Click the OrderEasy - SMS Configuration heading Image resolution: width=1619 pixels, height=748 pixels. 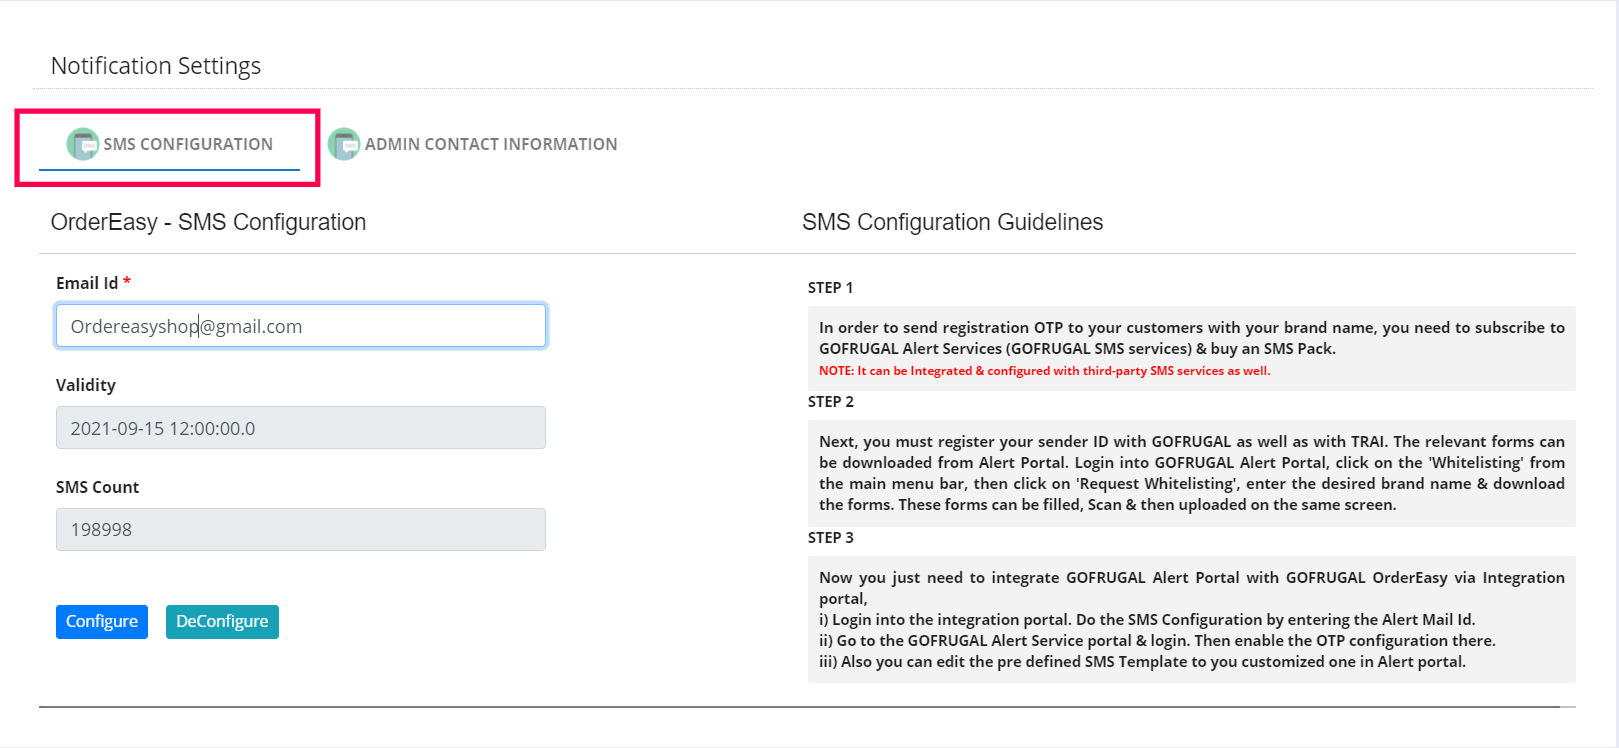[208, 222]
